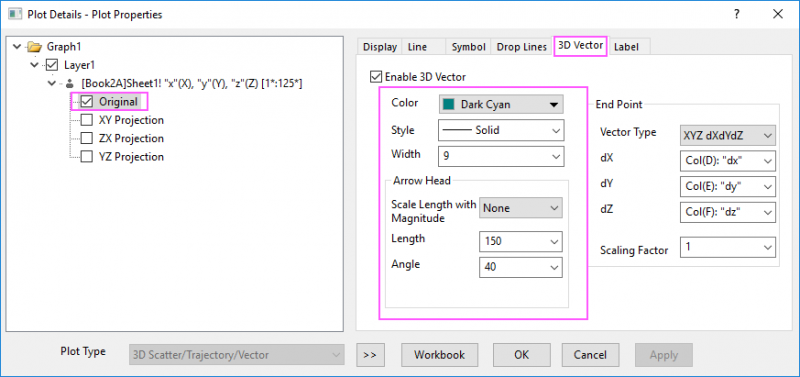Click the plot dataset icon beside Book2A

tap(69, 83)
